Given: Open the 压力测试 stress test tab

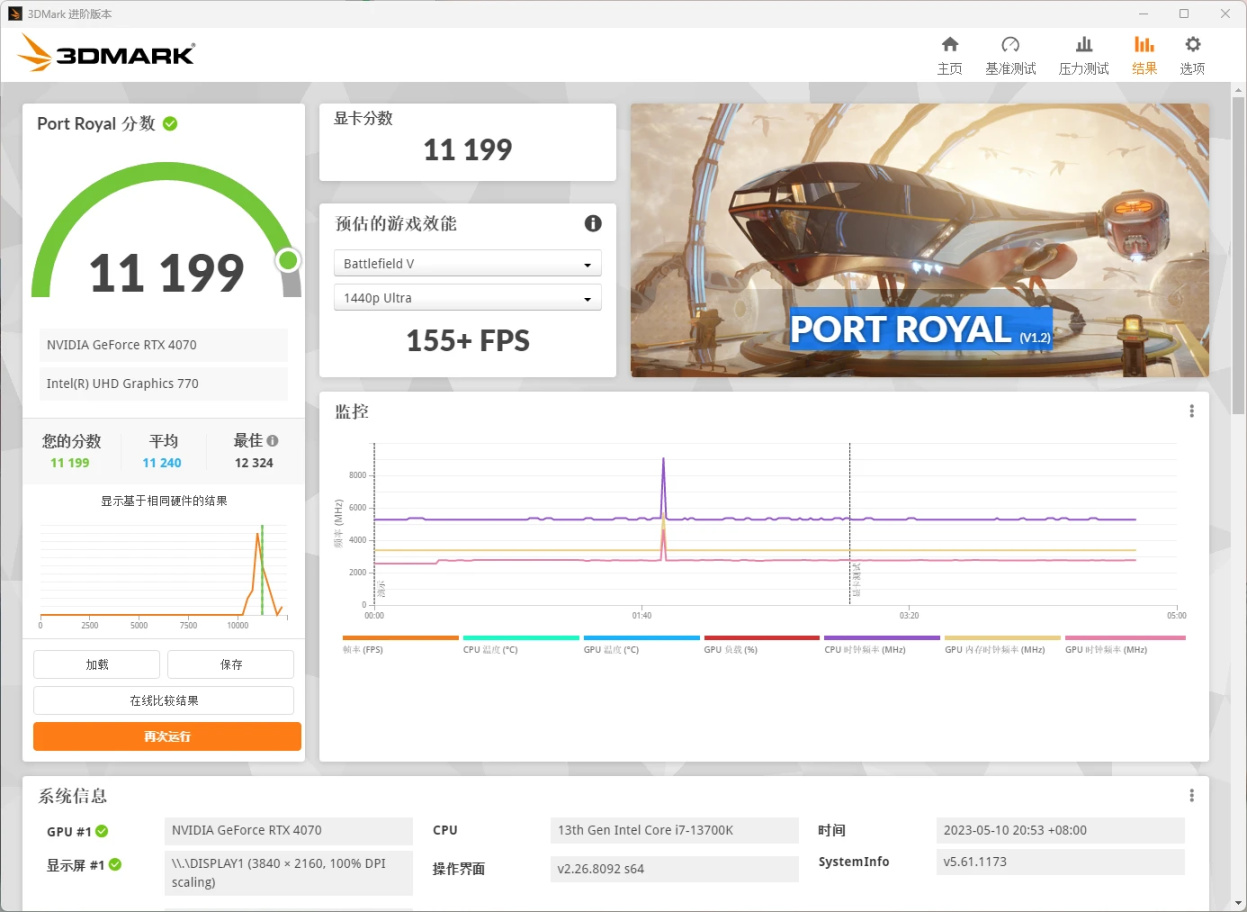Looking at the screenshot, I should pyautogui.click(x=1084, y=56).
